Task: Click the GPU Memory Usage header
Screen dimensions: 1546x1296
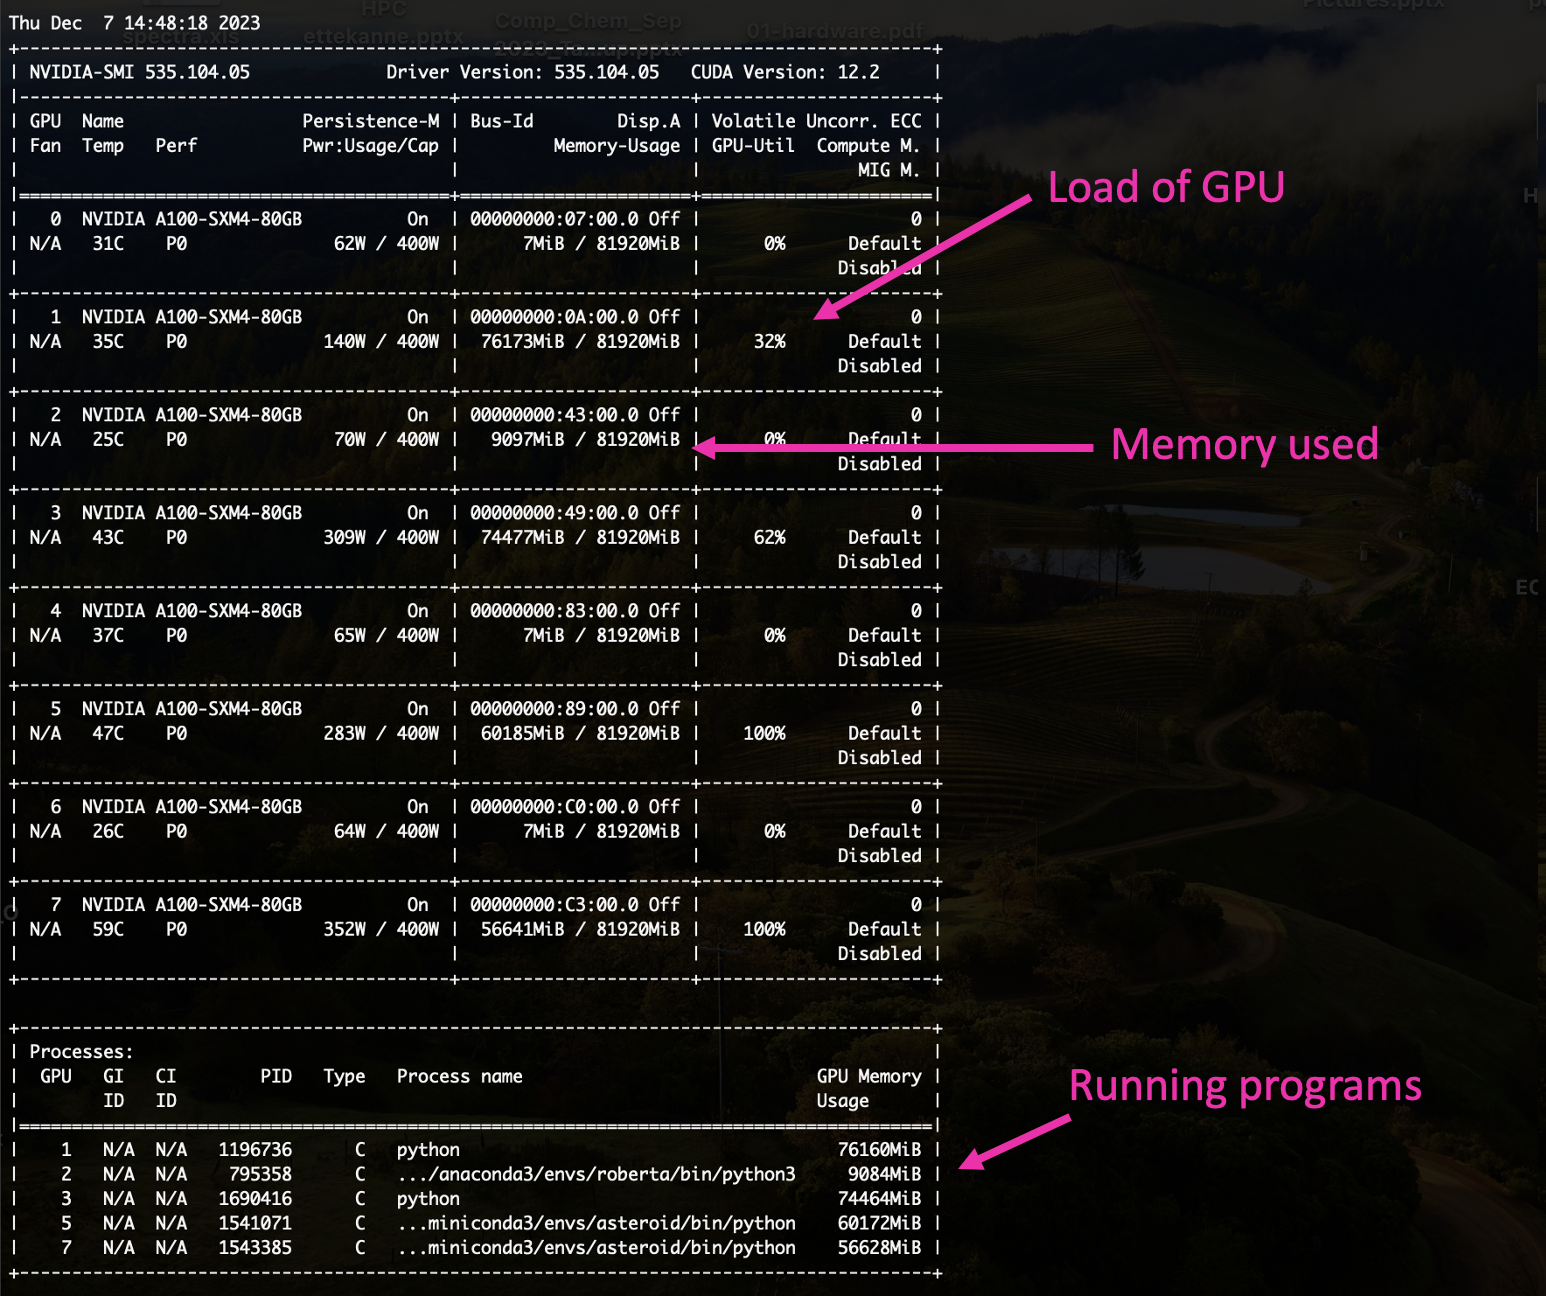Action: 868,1088
